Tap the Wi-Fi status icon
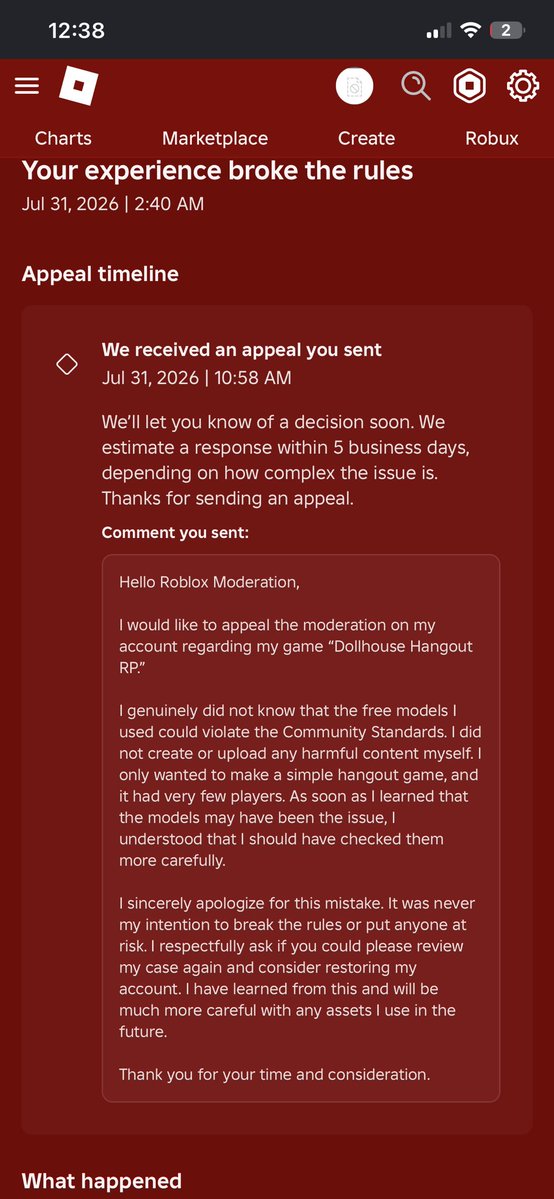The height and width of the screenshot is (1199, 554). click(471, 31)
